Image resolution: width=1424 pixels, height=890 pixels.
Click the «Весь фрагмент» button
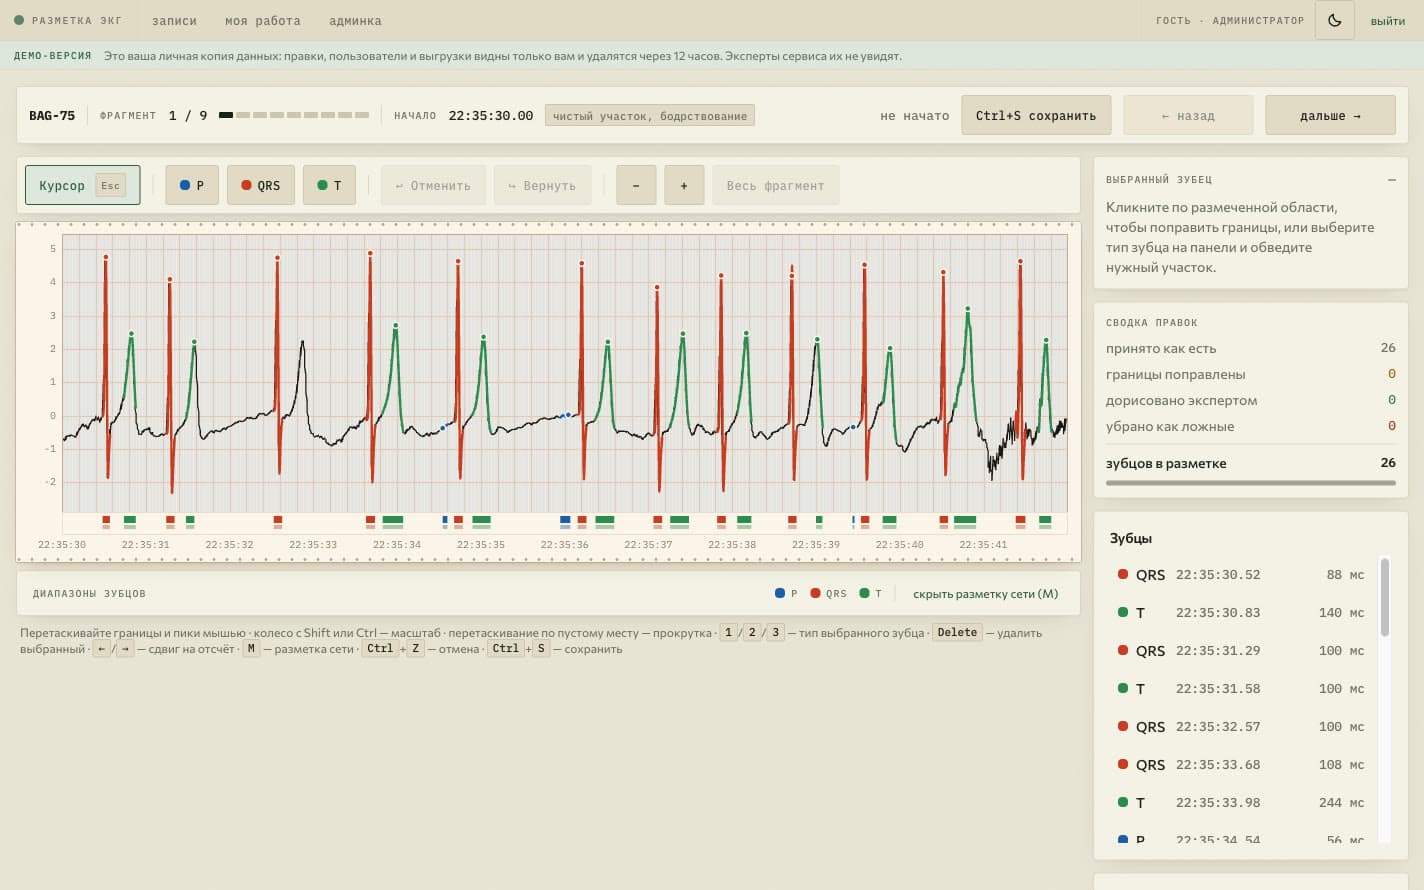pyautogui.click(x=775, y=185)
